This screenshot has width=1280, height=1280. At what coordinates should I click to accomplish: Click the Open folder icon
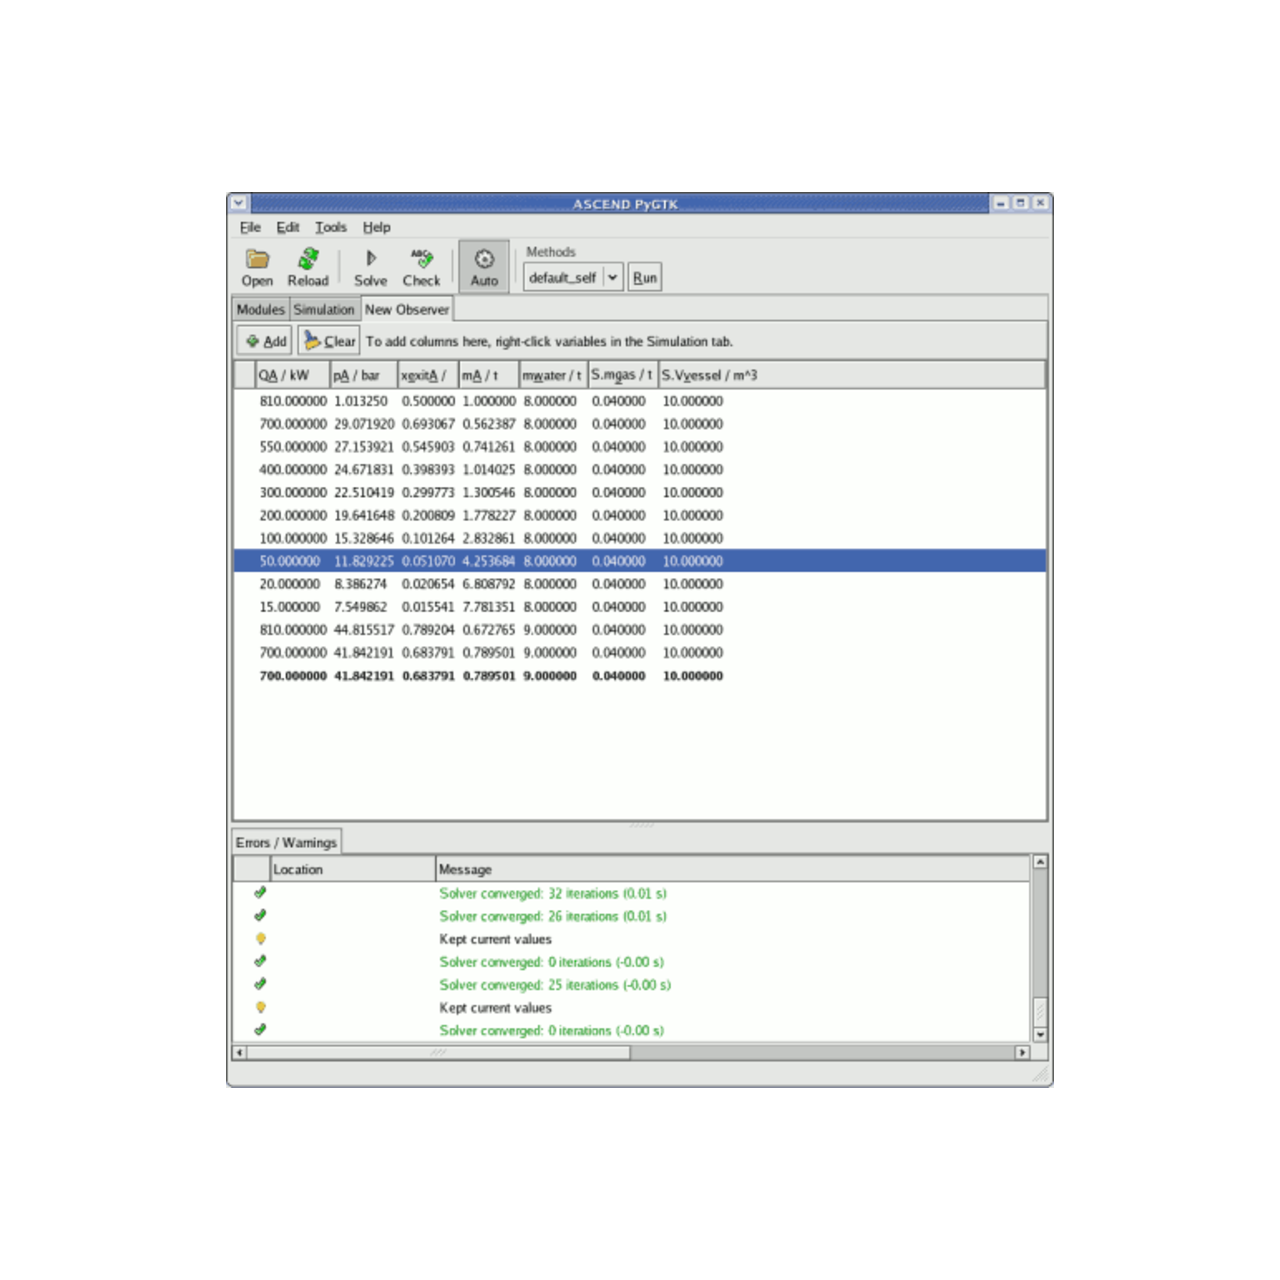coord(257,260)
